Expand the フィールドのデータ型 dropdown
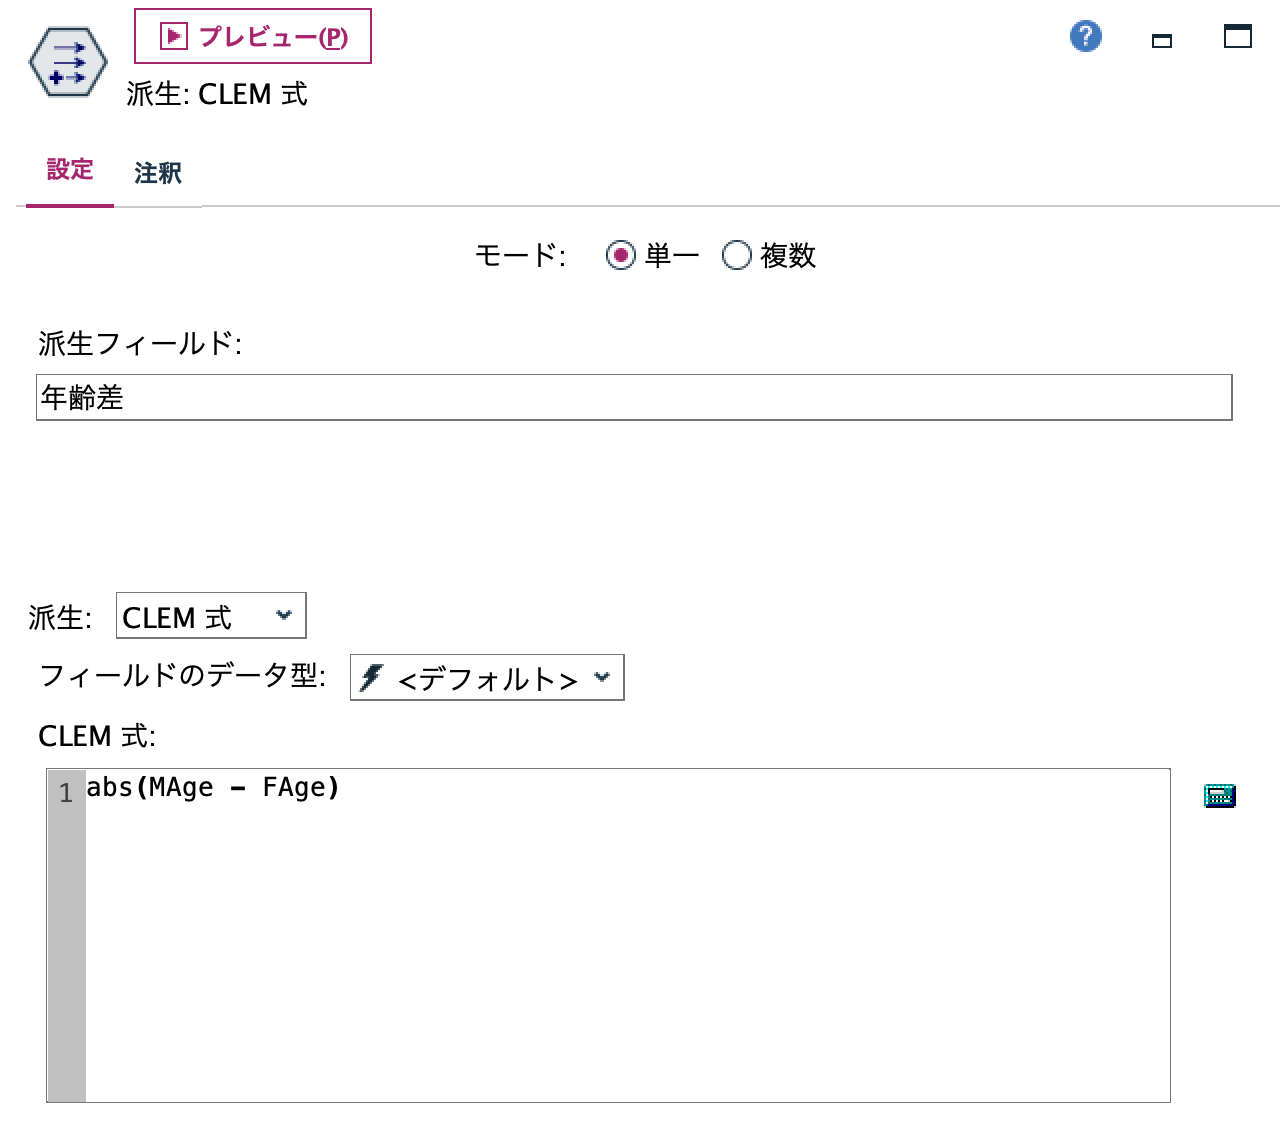Viewport: 1280px width, 1136px height. coord(486,677)
